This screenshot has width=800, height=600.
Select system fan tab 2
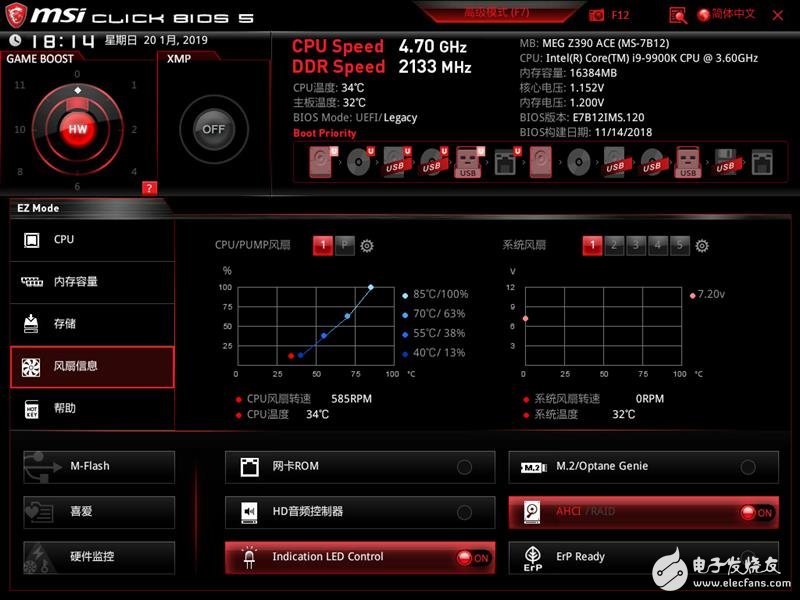pyautogui.click(x=614, y=245)
